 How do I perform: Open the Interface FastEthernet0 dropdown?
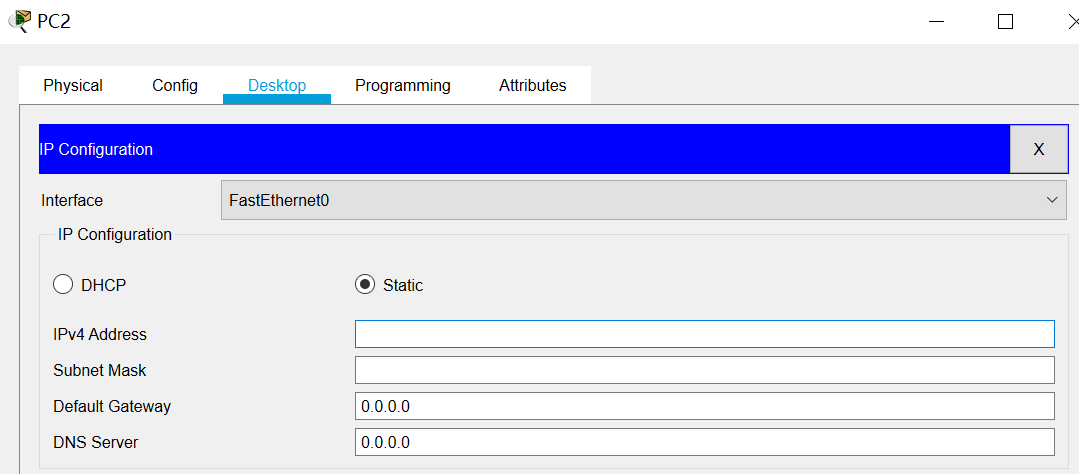[640, 200]
